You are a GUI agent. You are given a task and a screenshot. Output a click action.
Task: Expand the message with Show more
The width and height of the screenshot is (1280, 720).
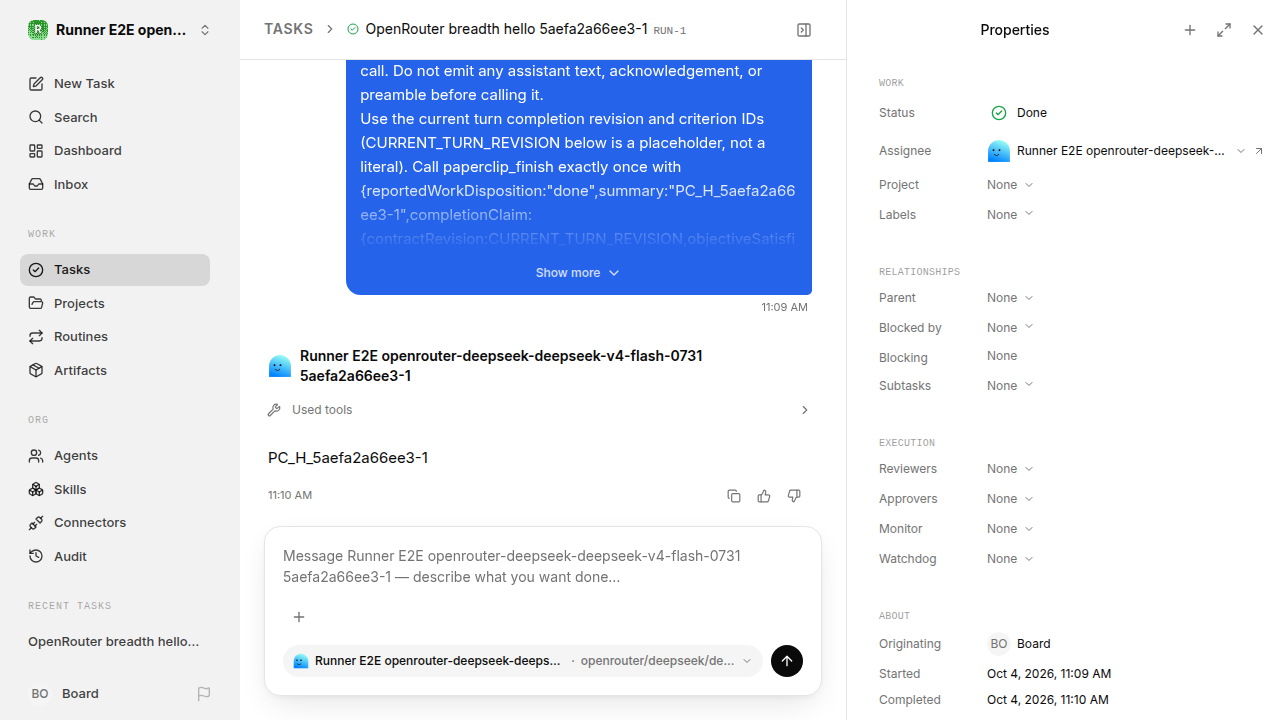[x=578, y=273]
